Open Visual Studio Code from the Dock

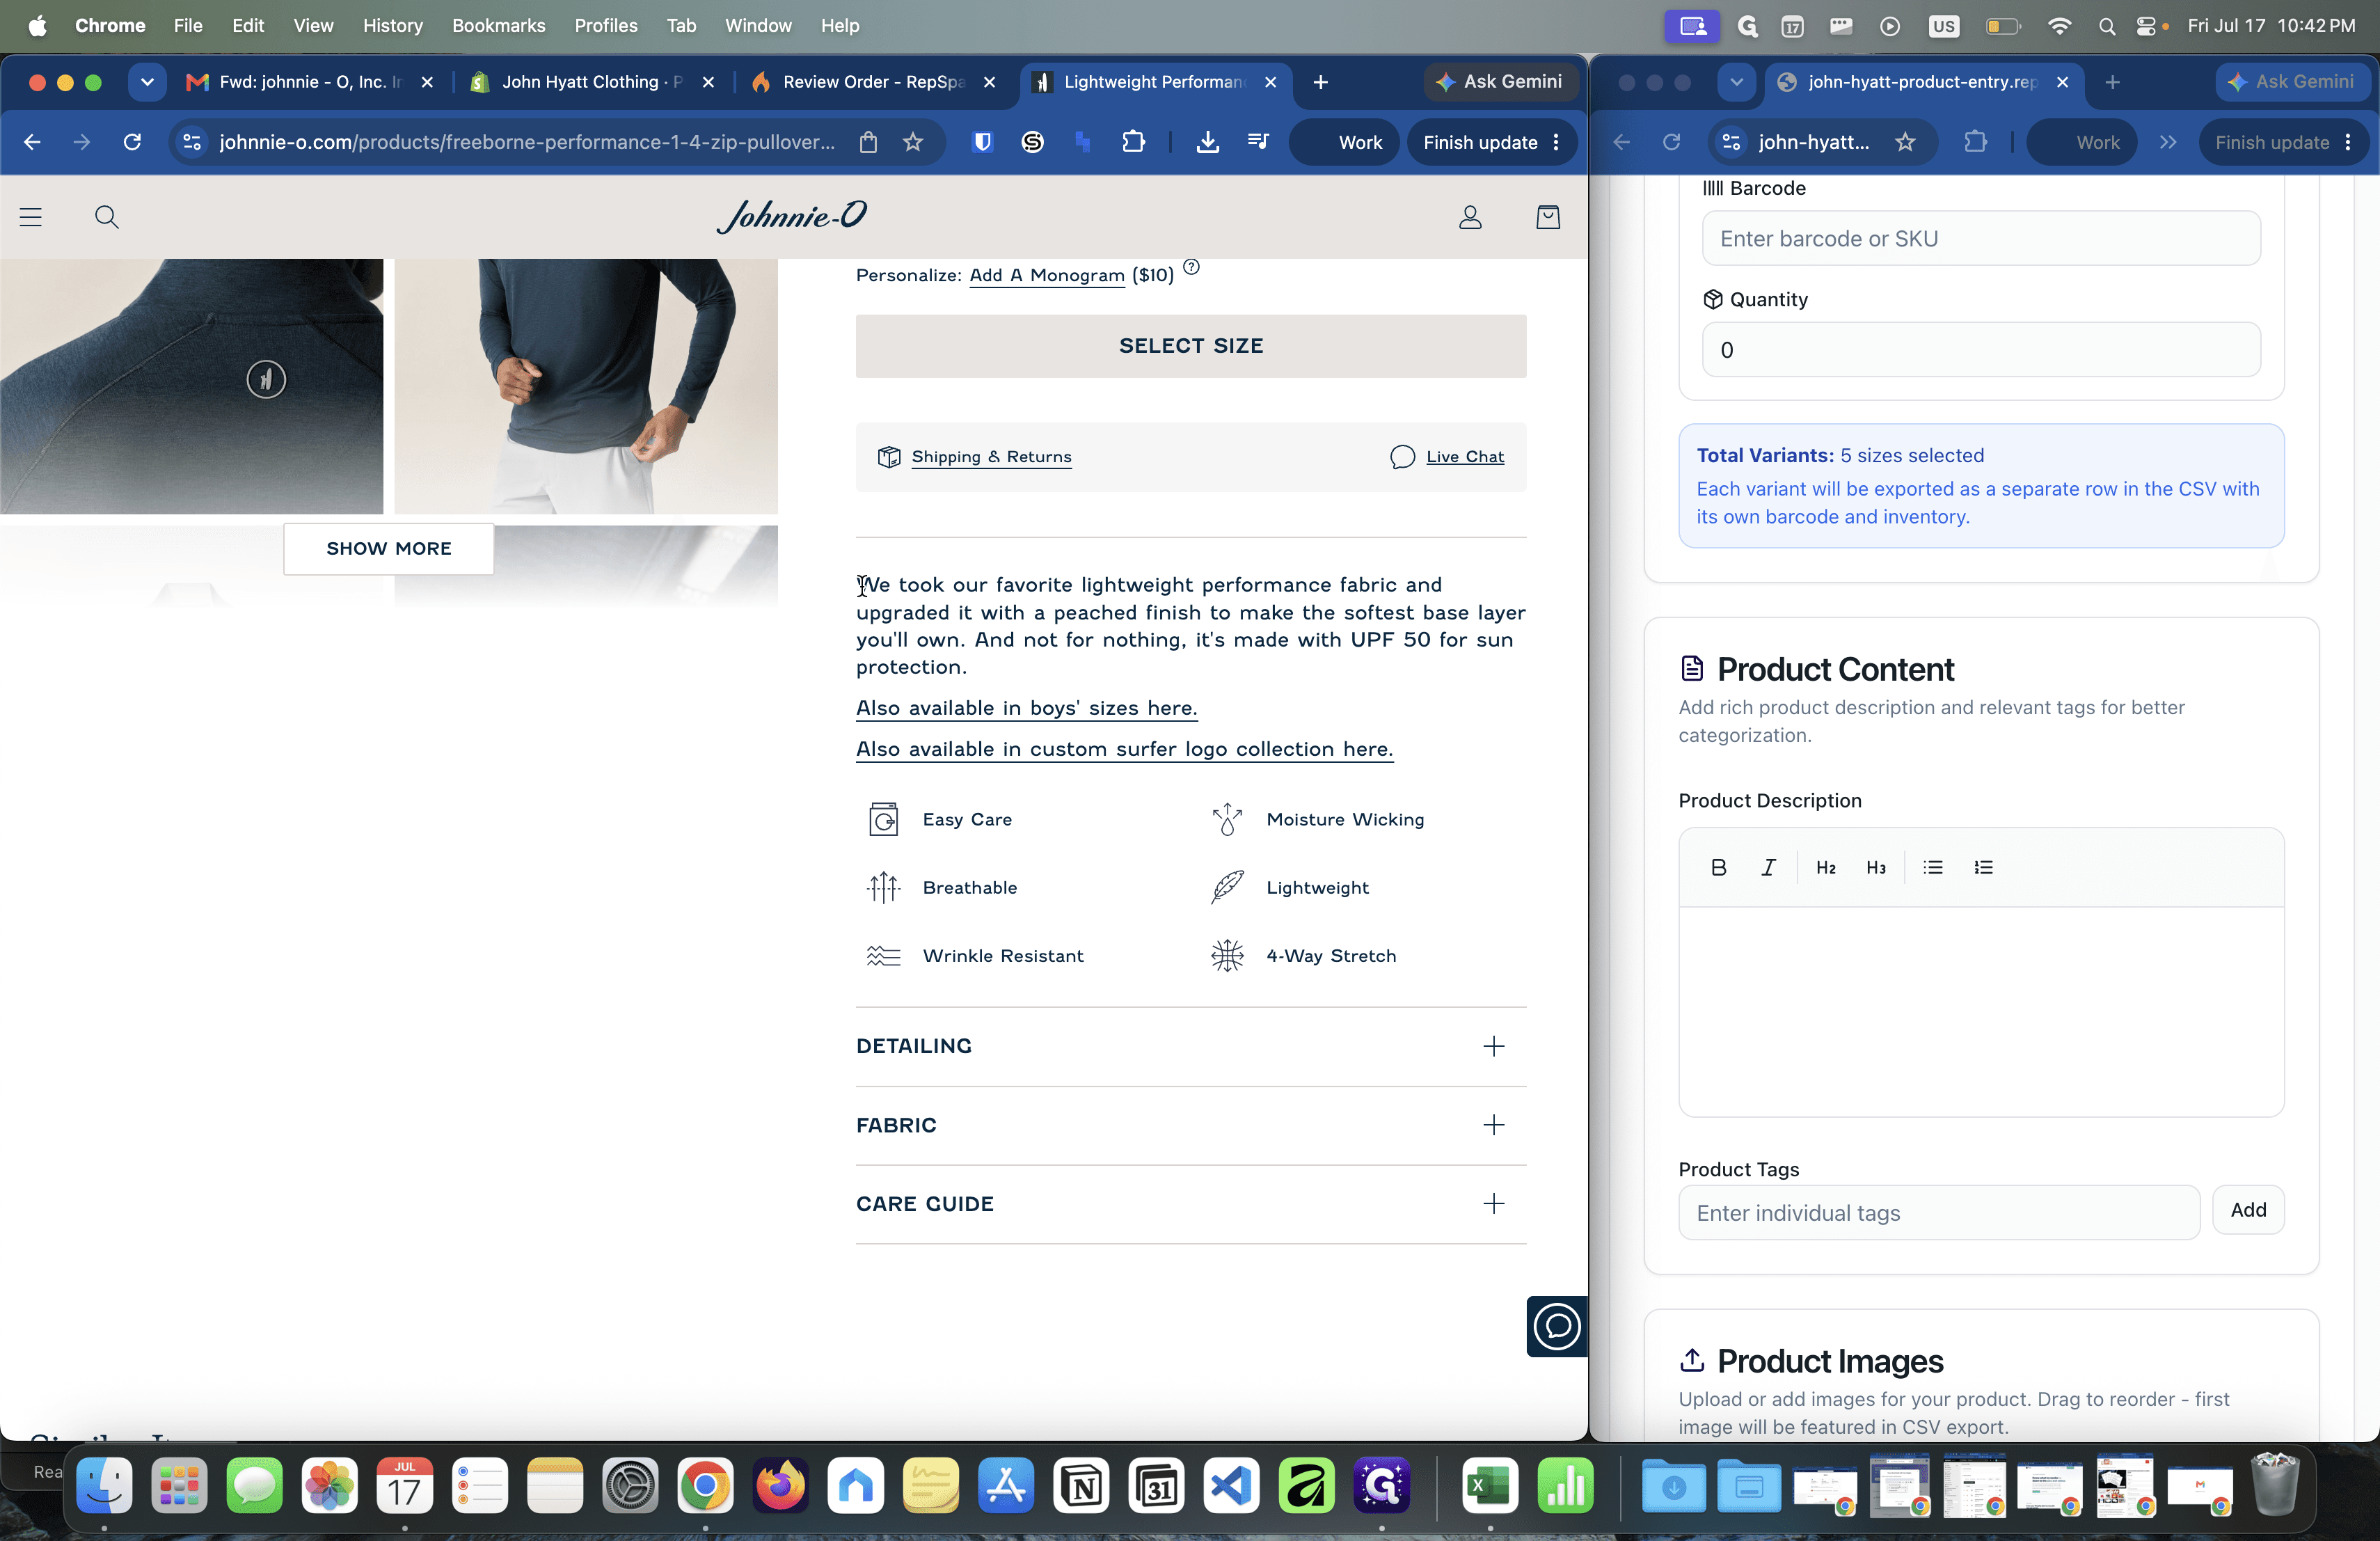(x=1231, y=1486)
